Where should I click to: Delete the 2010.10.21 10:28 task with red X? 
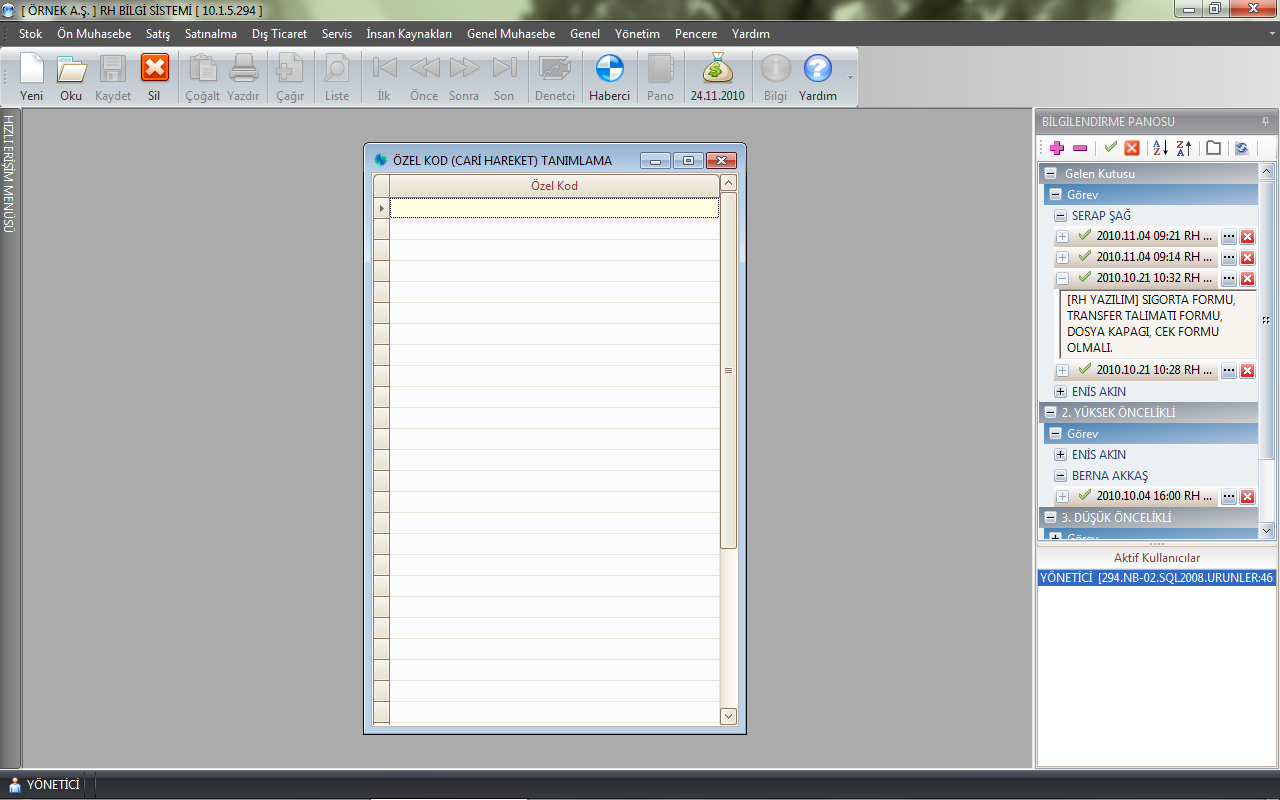[1247, 371]
